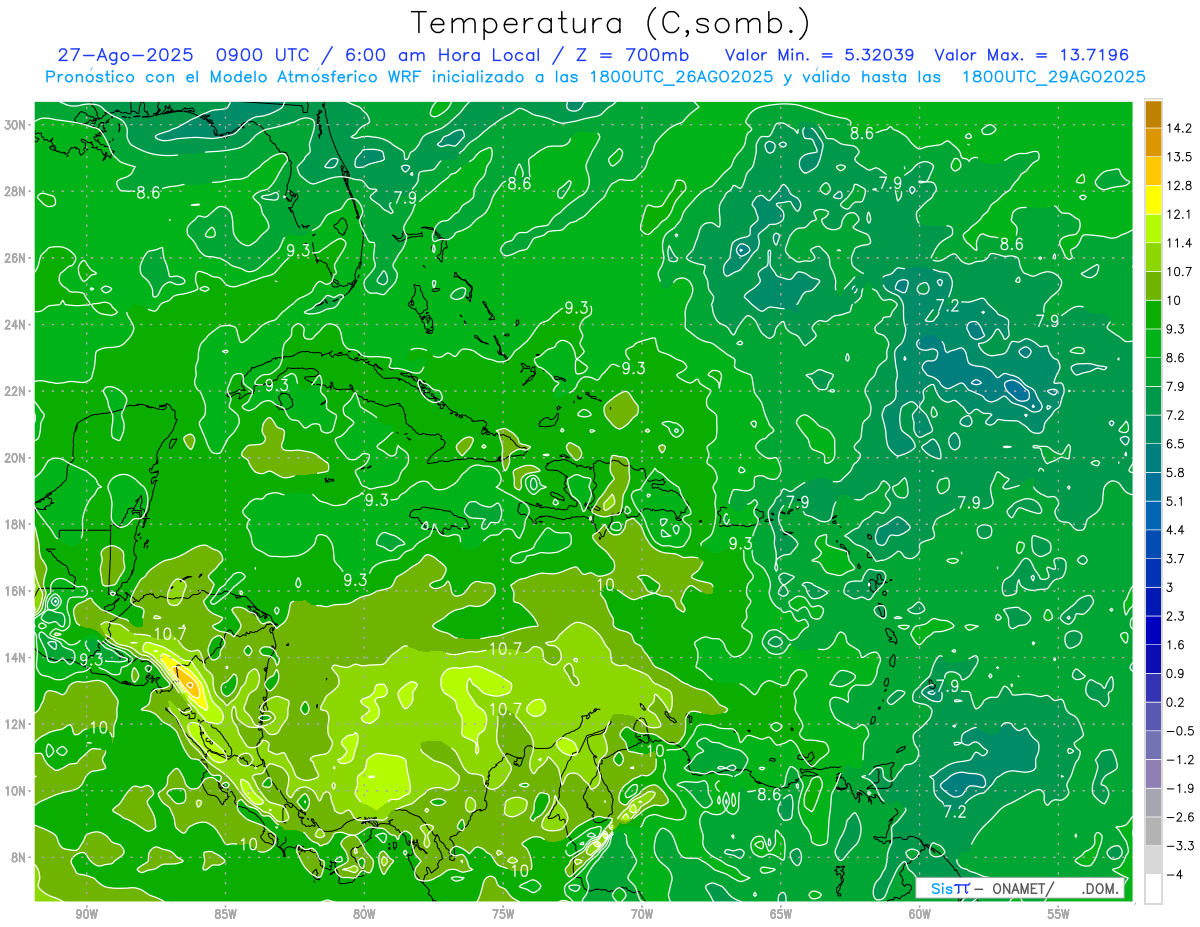The image size is (1200, 927).
Task: Click the "11.4" value on the color scale
Action: tap(1179, 242)
